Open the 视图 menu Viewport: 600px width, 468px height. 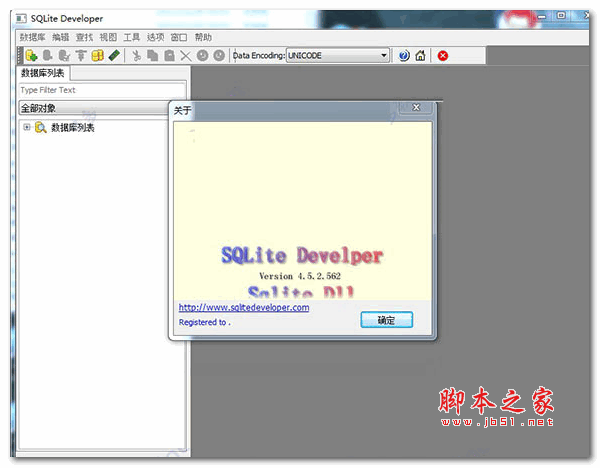(108, 37)
